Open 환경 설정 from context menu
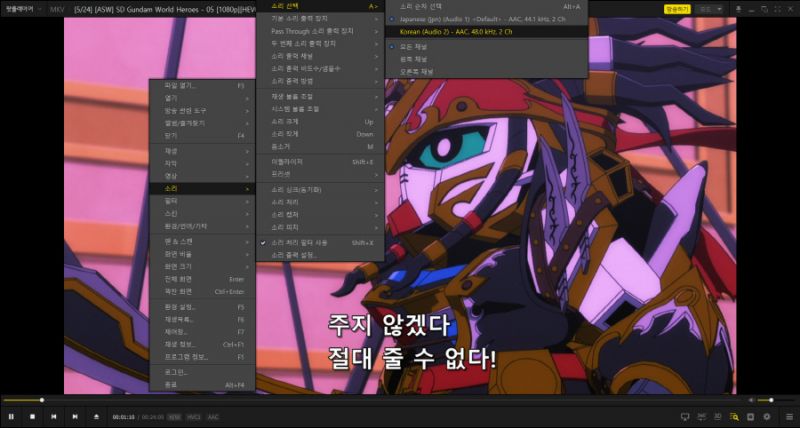Screen dimensions: 800x428 201,306
